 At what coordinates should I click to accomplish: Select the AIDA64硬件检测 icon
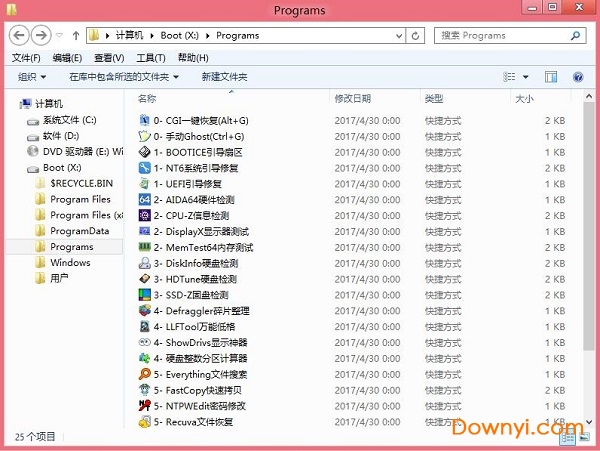click(x=144, y=200)
